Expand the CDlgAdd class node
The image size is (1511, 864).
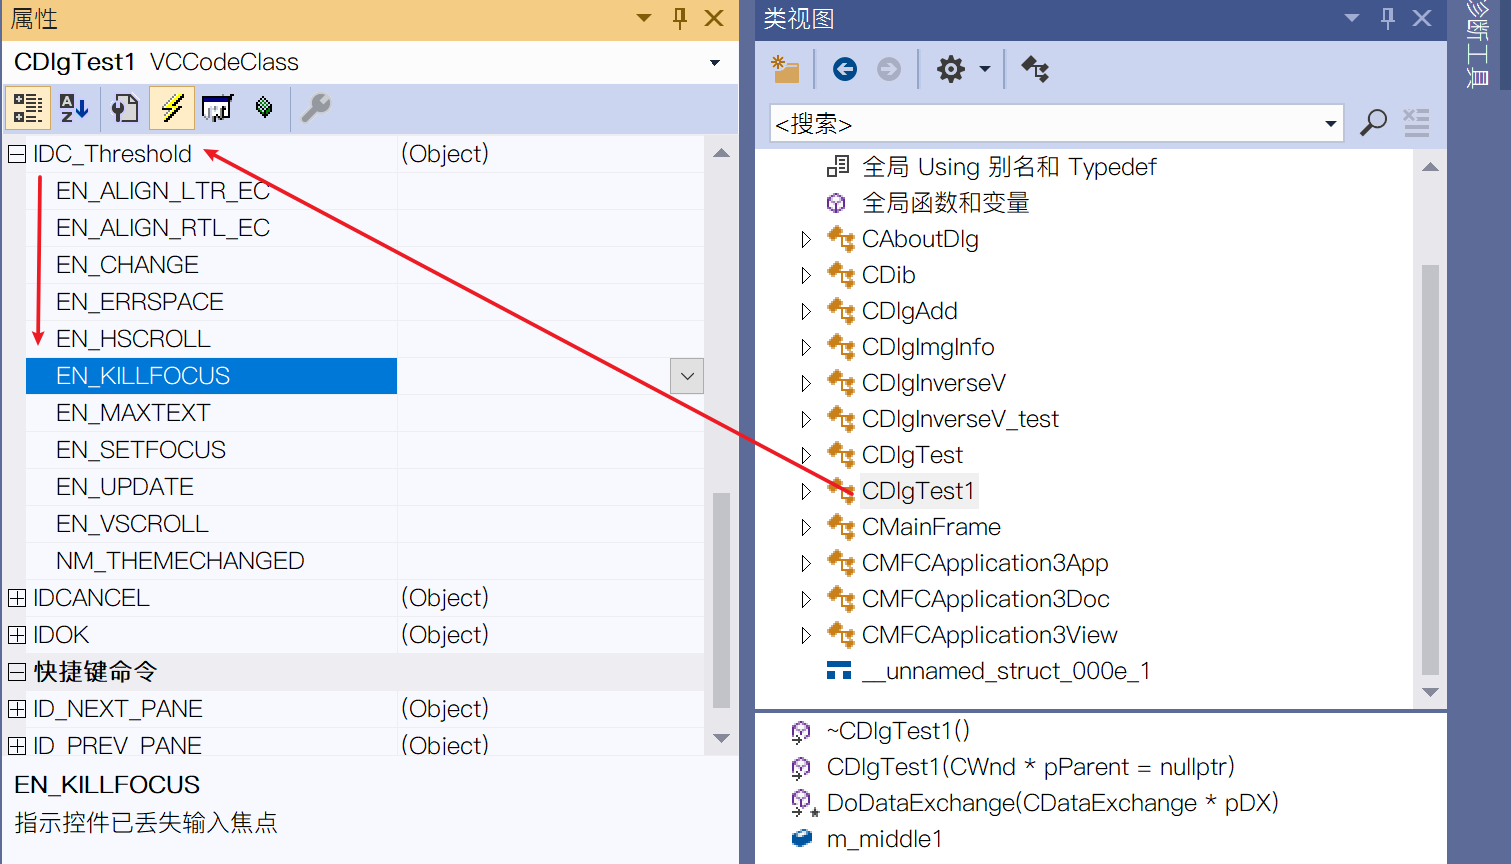(x=806, y=311)
